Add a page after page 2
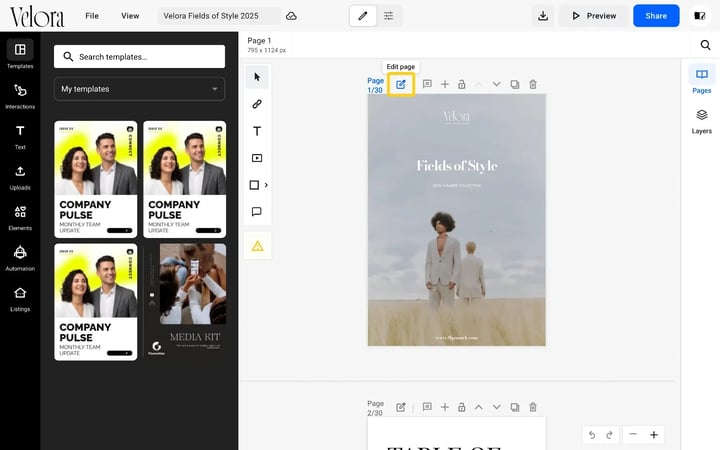 pyautogui.click(x=444, y=407)
